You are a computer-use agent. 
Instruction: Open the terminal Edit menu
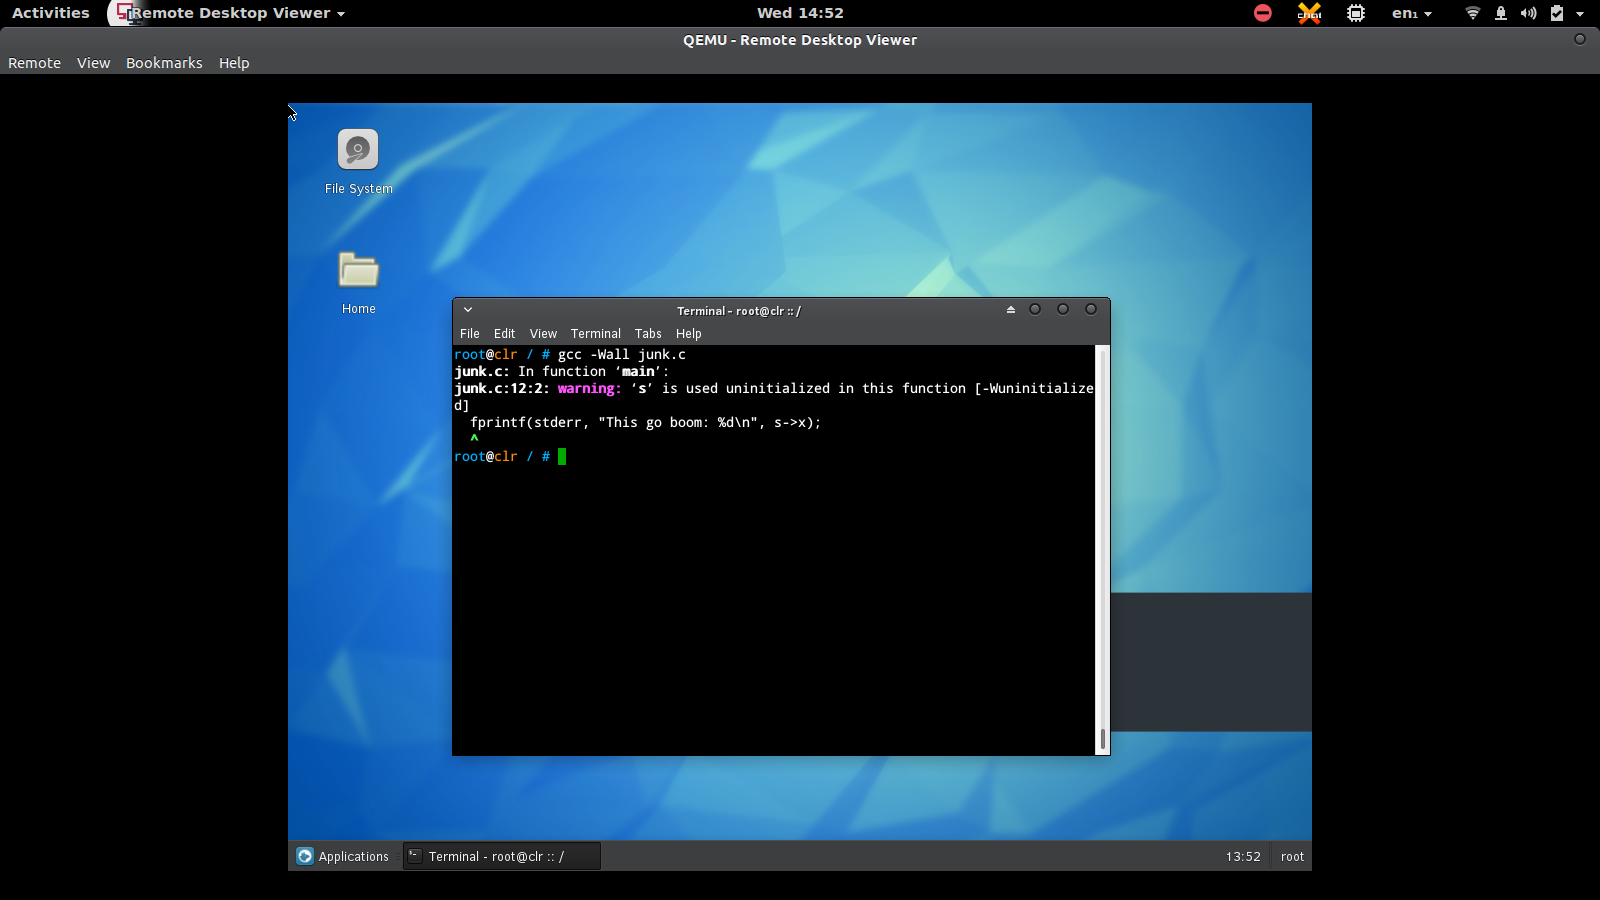[504, 334]
